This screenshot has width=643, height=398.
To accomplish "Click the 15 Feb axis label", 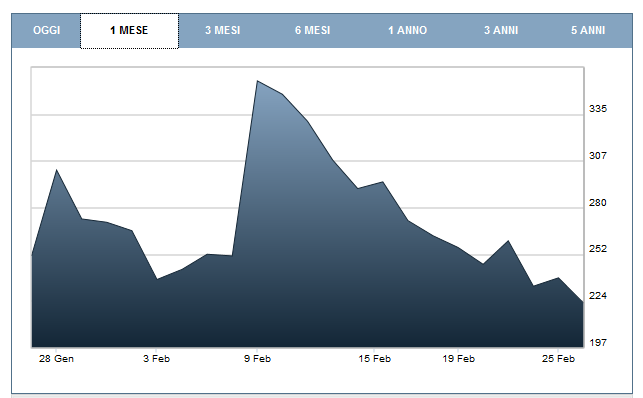I will click(x=374, y=359).
